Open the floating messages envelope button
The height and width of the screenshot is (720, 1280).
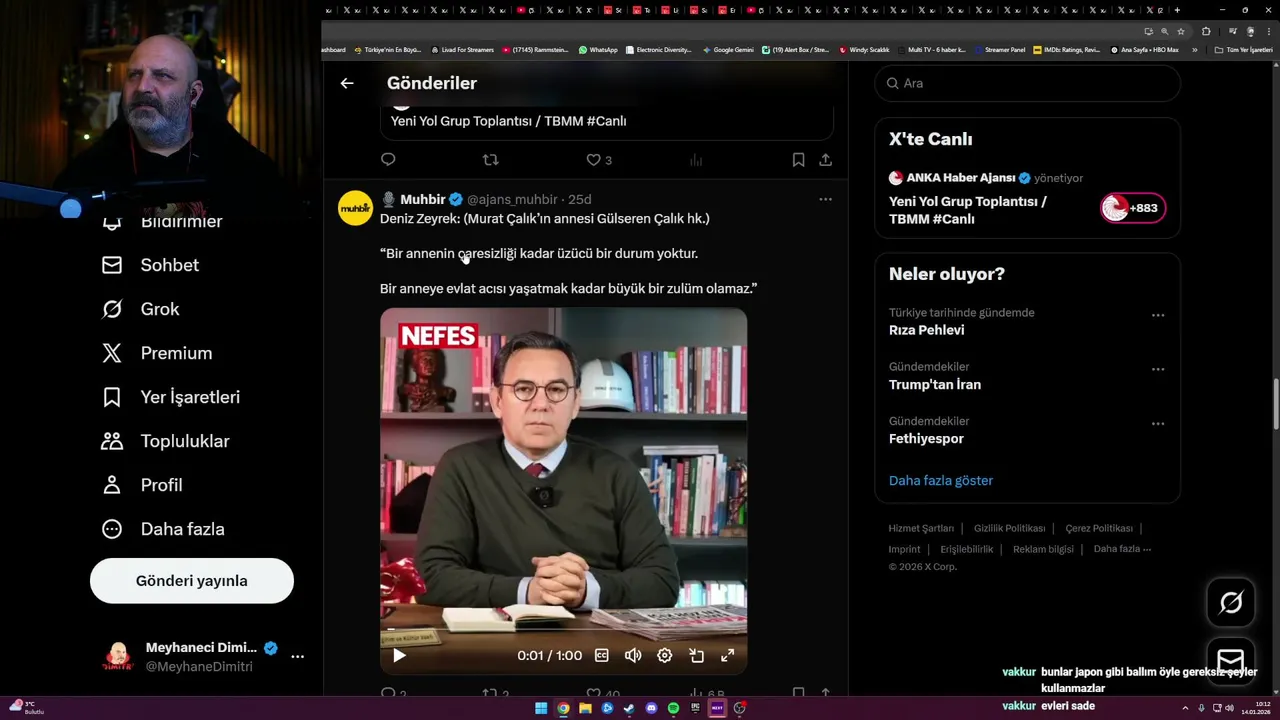coord(1231,660)
